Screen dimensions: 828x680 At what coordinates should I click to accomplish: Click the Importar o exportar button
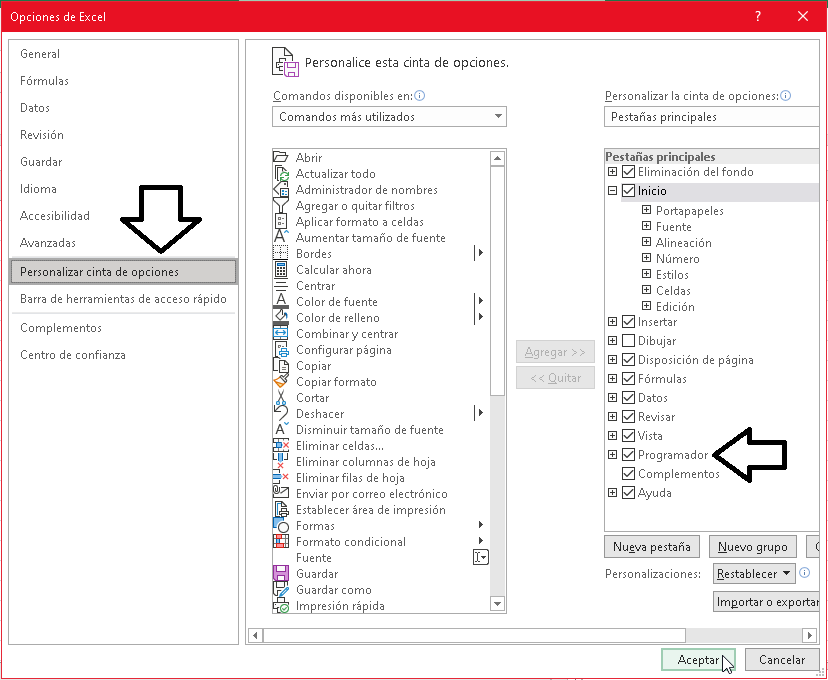tap(766, 602)
